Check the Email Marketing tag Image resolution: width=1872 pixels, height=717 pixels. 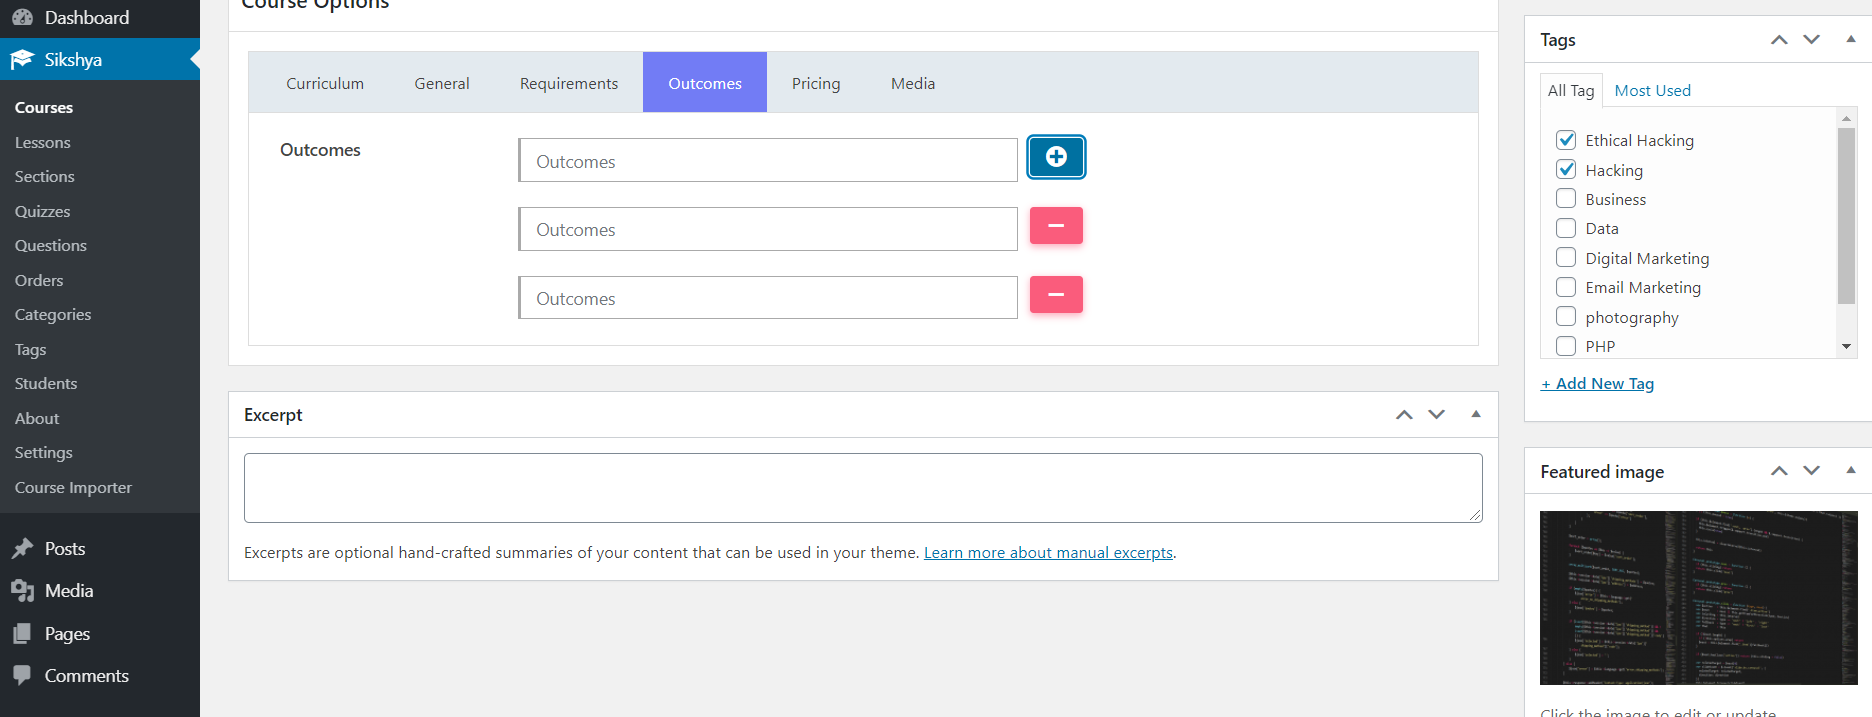(1566, 287)
